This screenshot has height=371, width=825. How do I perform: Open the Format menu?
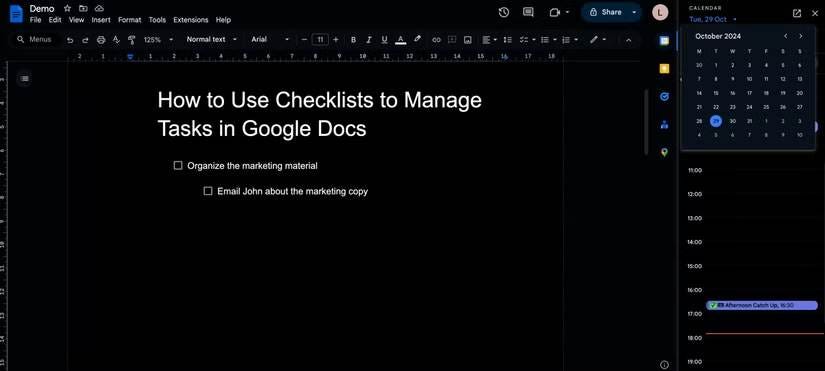tap(129, 20)
